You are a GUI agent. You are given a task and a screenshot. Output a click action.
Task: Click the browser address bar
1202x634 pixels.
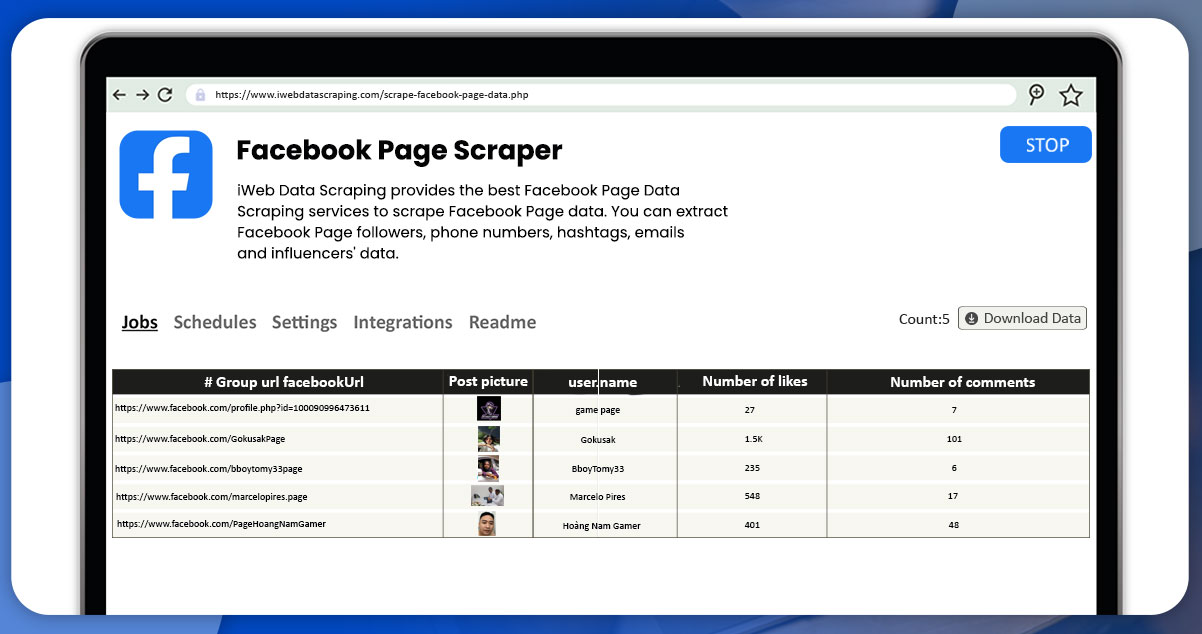[x=600, y=94]
